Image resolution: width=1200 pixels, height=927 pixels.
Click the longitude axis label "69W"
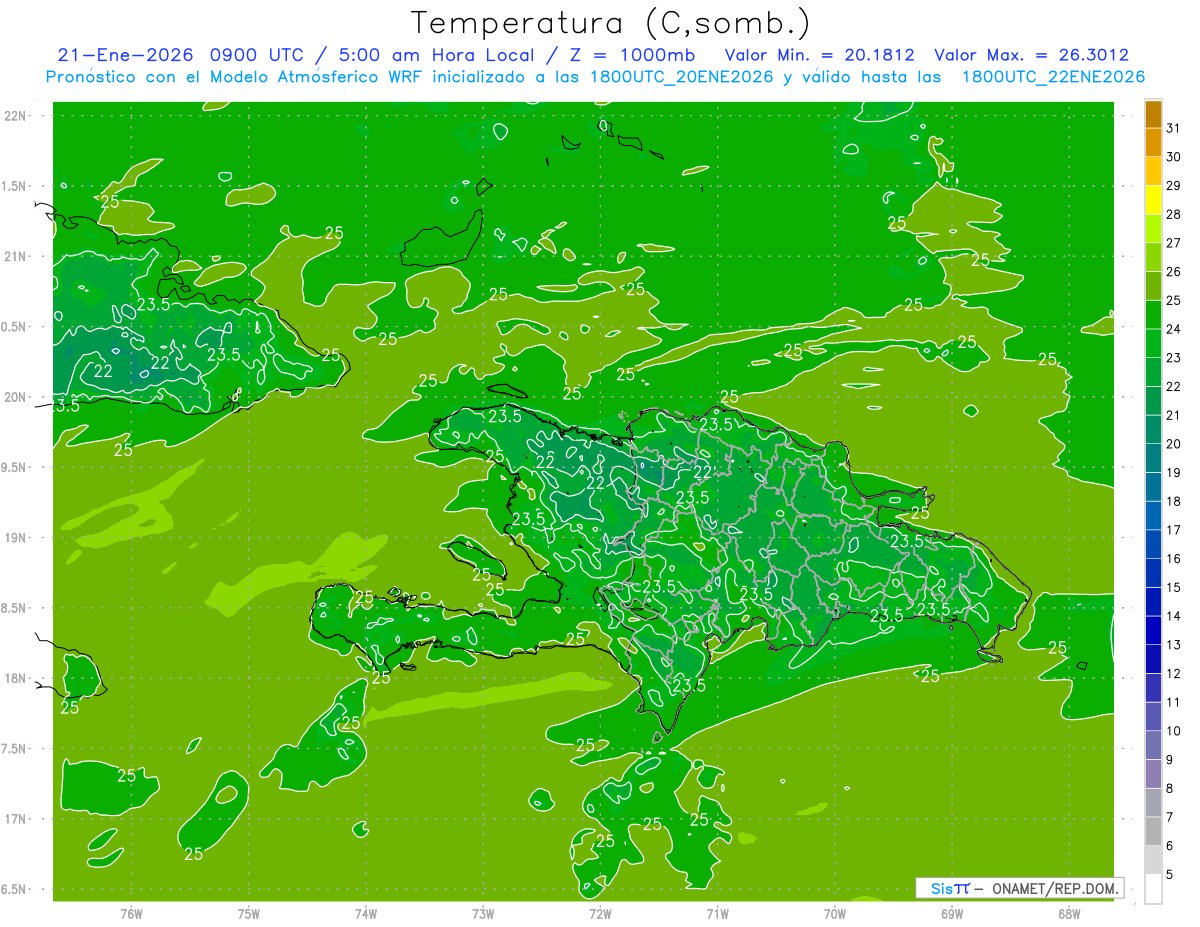tap(952, 914)
